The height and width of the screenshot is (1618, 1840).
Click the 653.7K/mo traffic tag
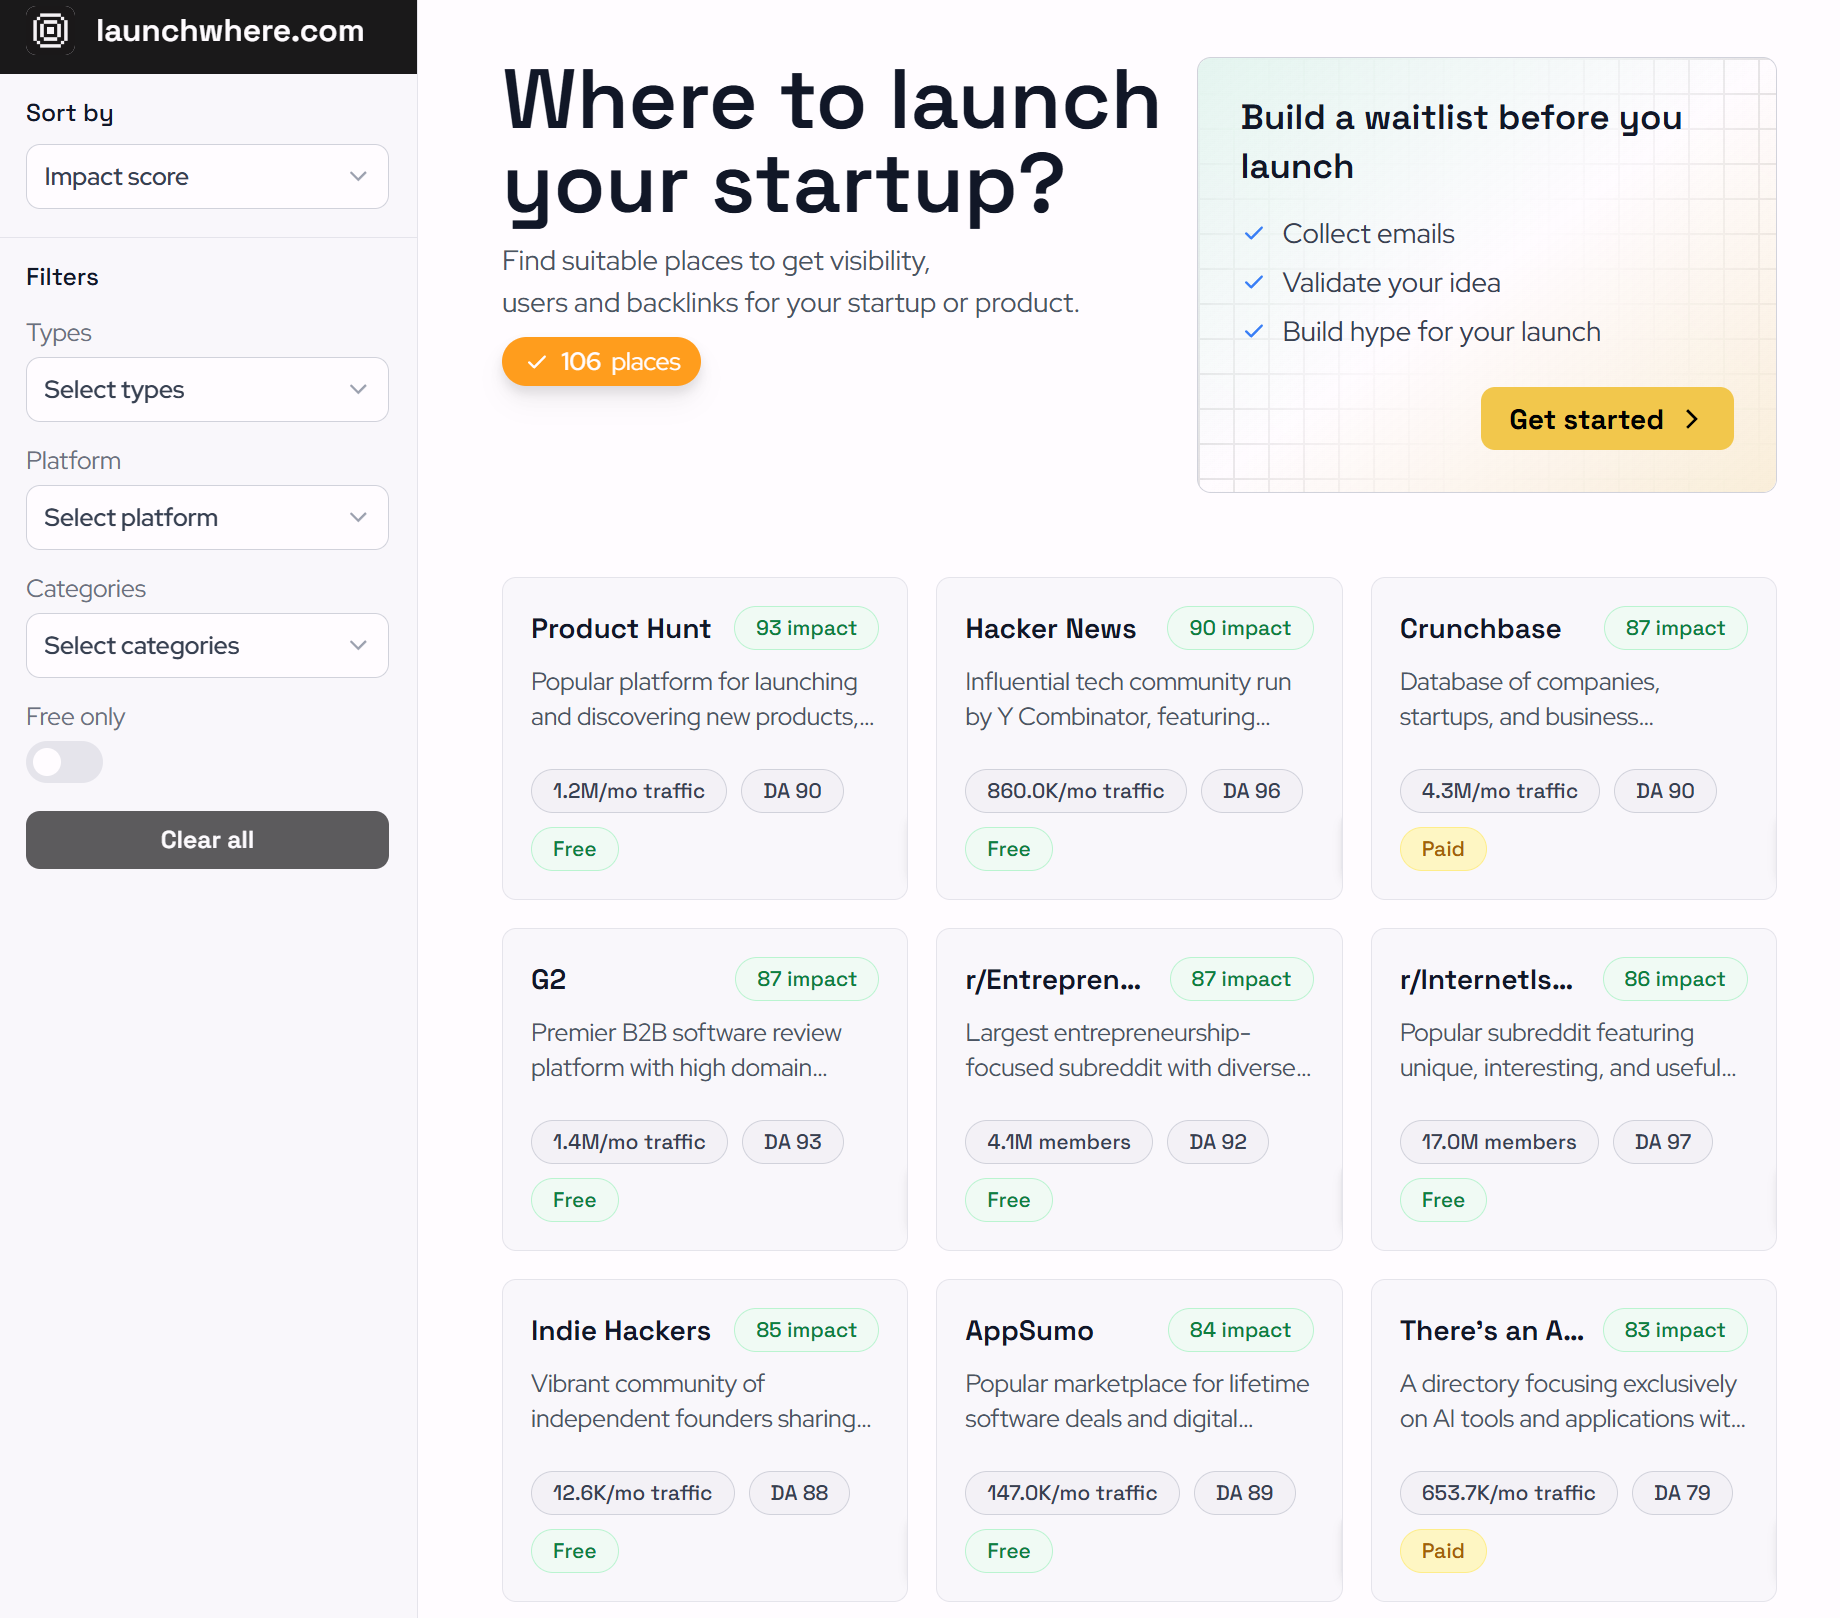pyautogui.click(x=1508, y=1493)
